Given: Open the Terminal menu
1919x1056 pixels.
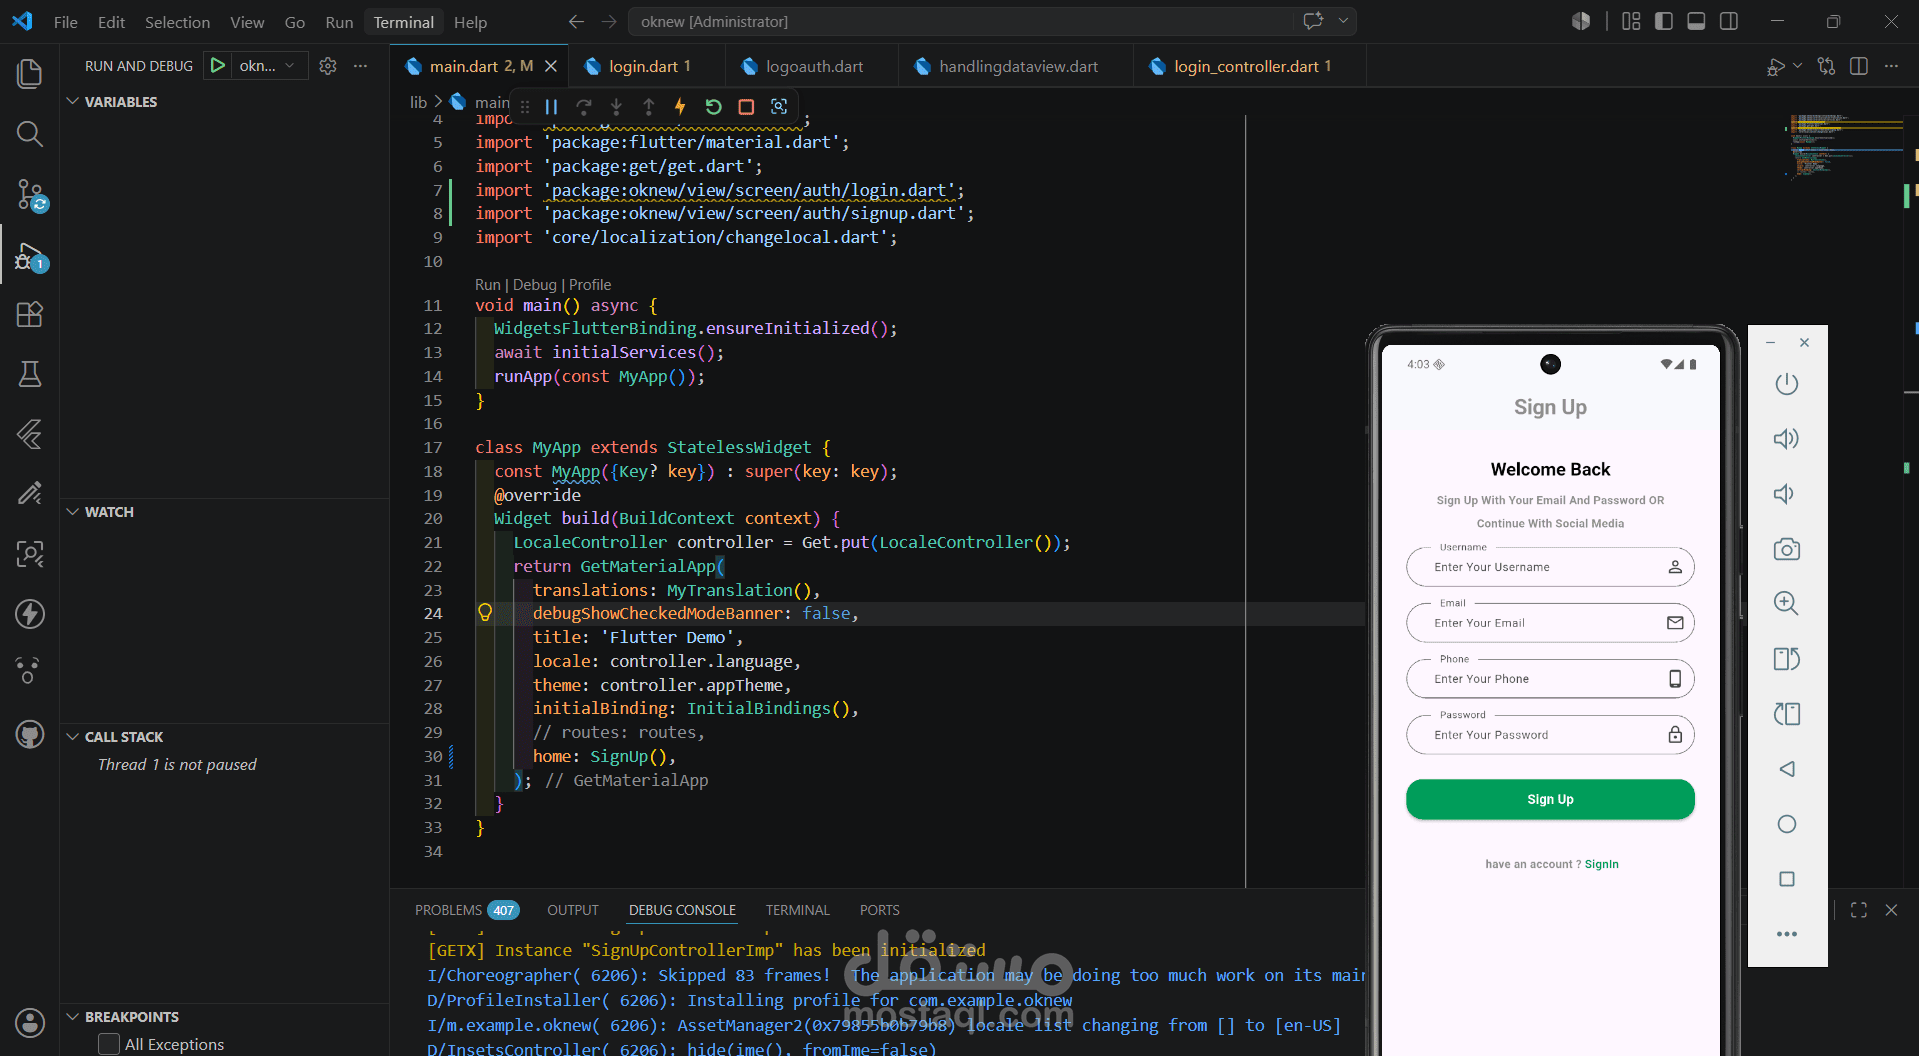Looking at the screenshot, I should coord(403,22).
